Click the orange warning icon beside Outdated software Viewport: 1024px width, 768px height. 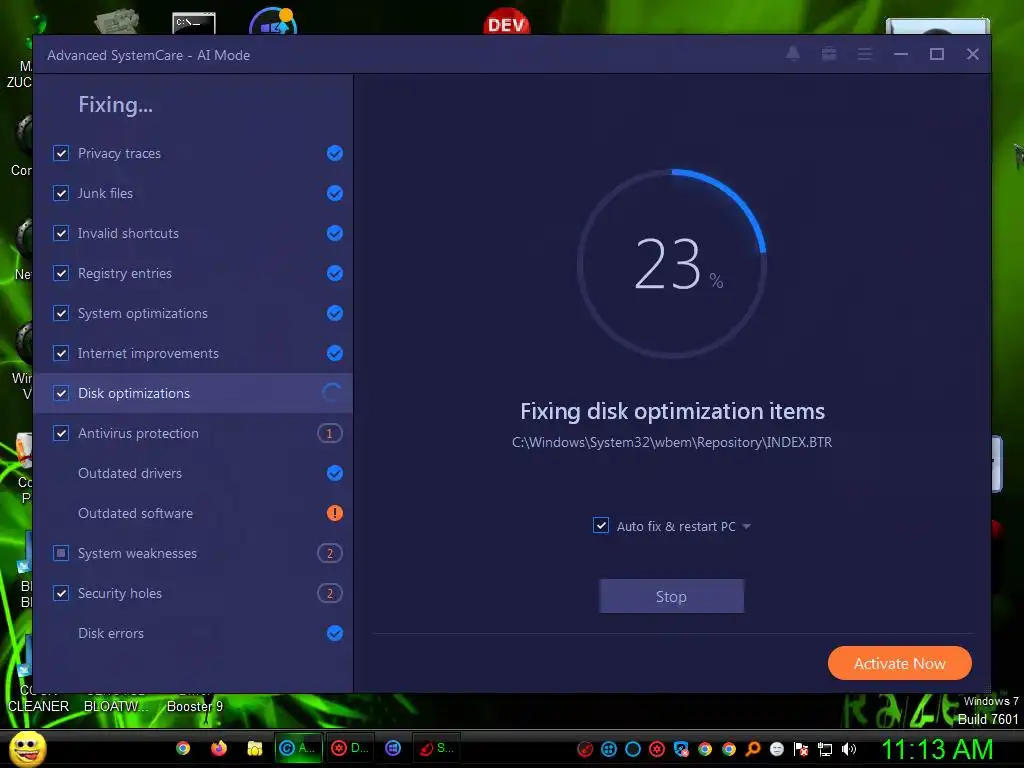tap(334, 513)
